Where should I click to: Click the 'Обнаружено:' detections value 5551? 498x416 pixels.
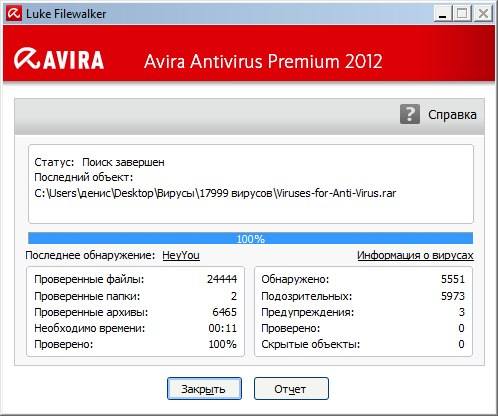[x=453, y=279]
